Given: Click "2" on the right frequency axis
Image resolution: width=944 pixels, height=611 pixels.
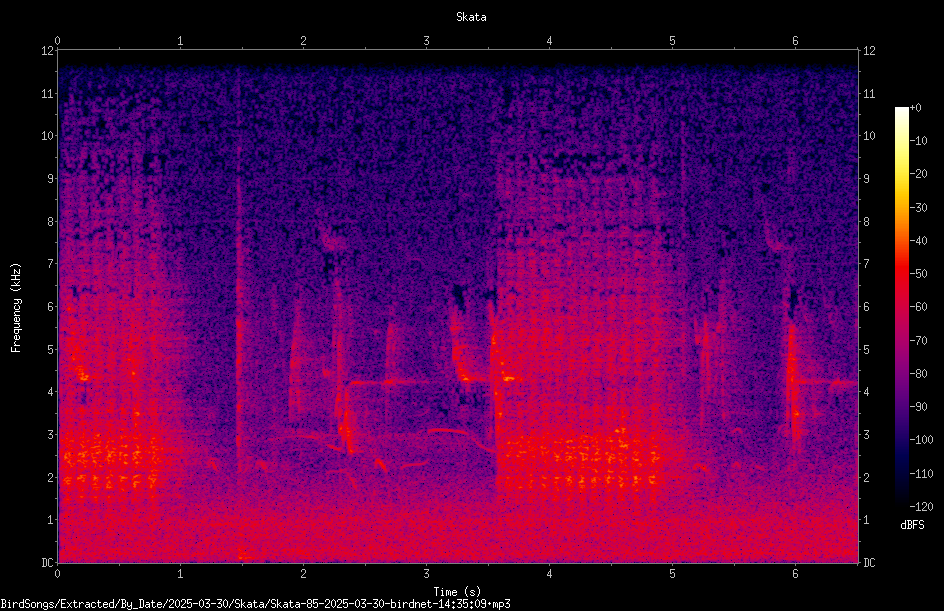Looking at the screenshot, I should [x=866, y=477].
